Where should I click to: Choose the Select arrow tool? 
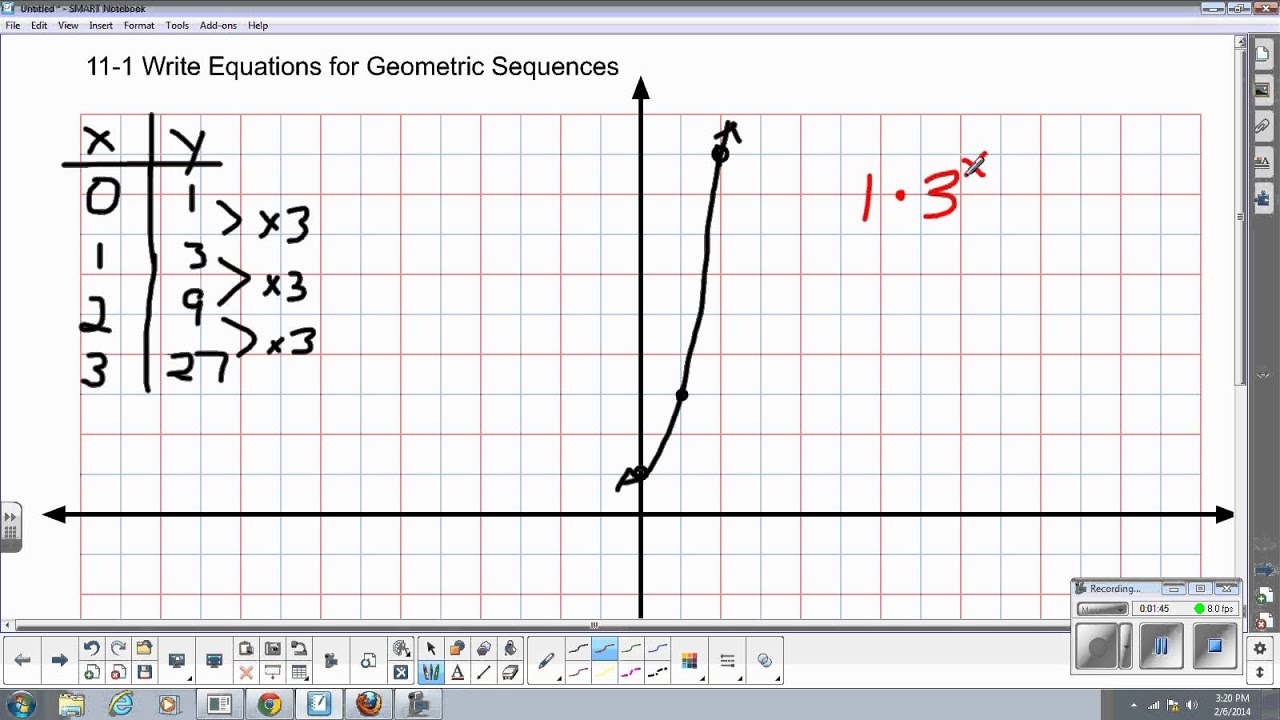click(x=431, y=648)
